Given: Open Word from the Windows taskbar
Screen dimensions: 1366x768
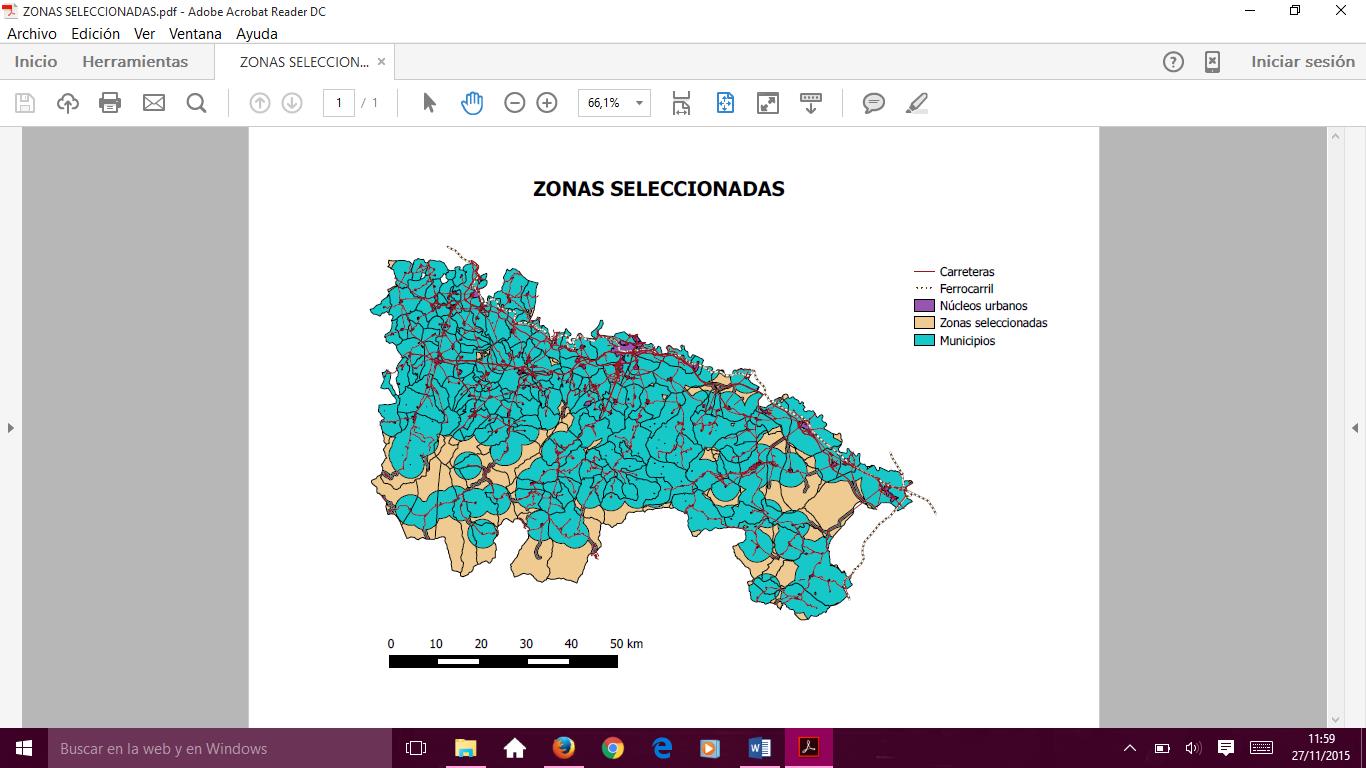Looking at the screenshot, I should point(759,748).
